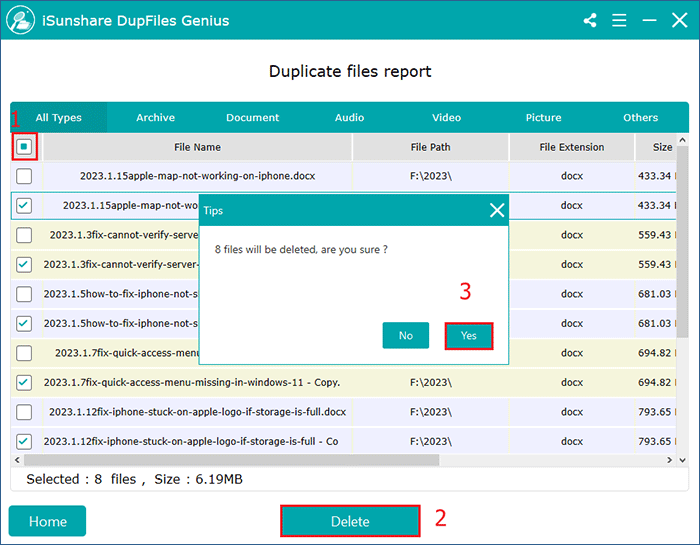This screenshot has width=700, height=545.
Task: Check the first 2023.1.3fix-cannot-verify-server row
Action: pyautogui.click(x=24, y=235)
